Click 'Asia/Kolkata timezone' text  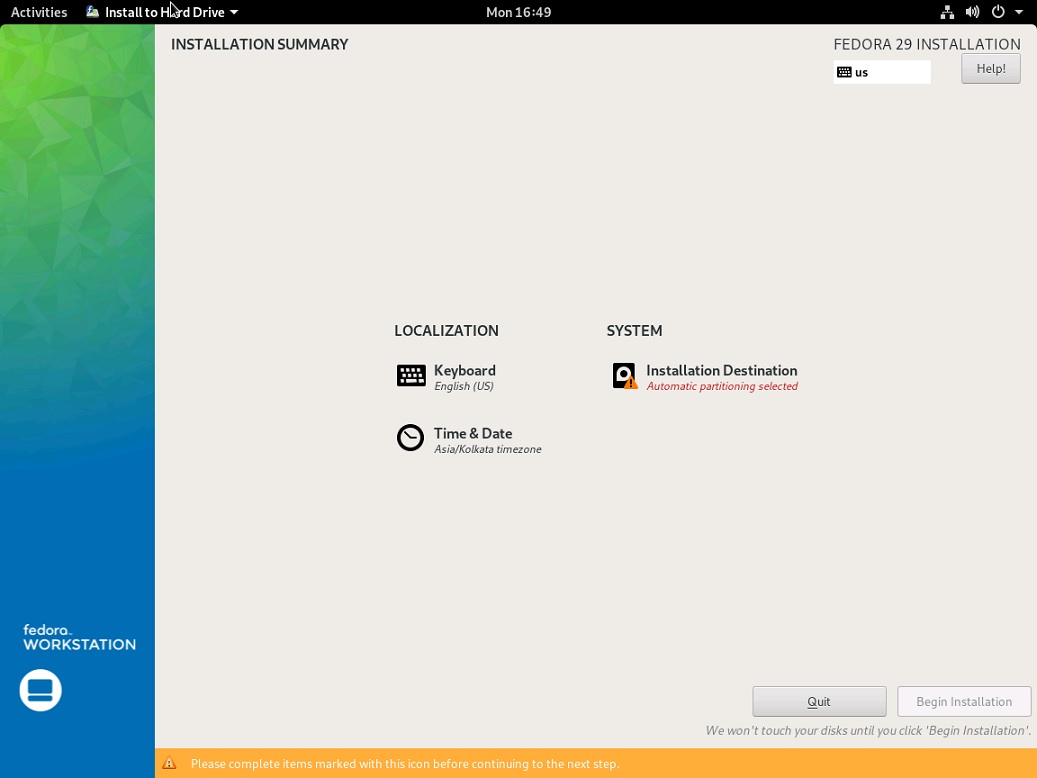(487, 449)
